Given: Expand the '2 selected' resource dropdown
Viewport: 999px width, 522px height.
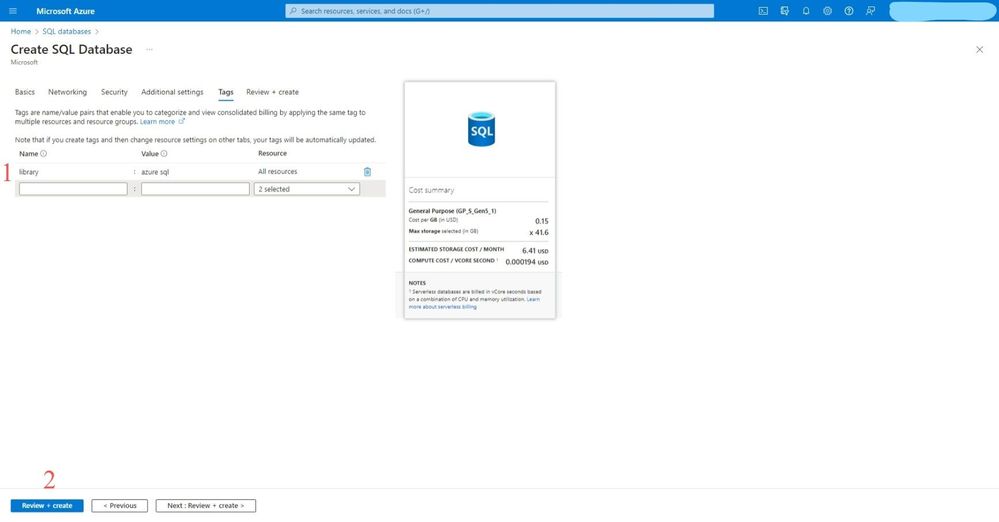Looking at the screenshot, I should 306,189.
